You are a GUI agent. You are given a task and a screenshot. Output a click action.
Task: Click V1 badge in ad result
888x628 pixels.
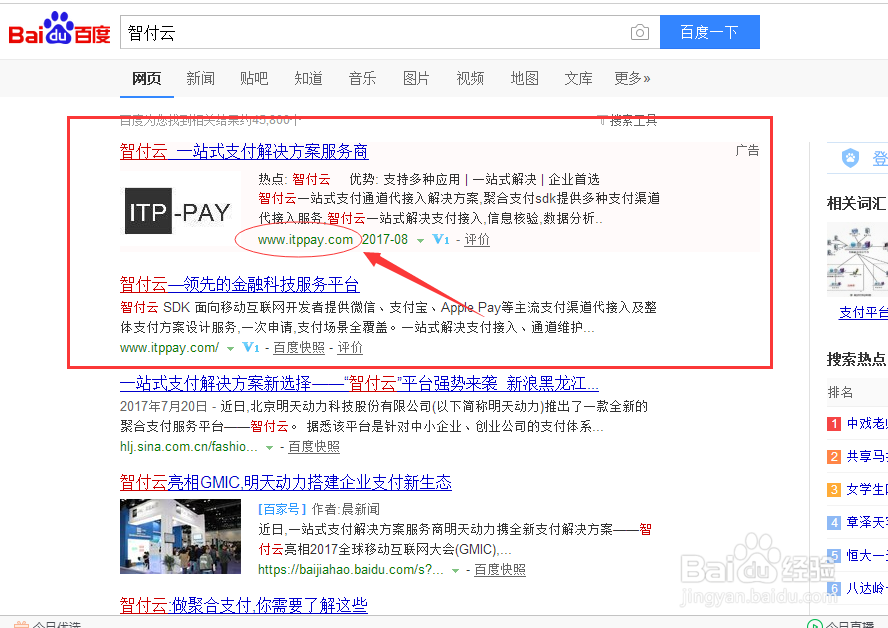tap(441, 240)
